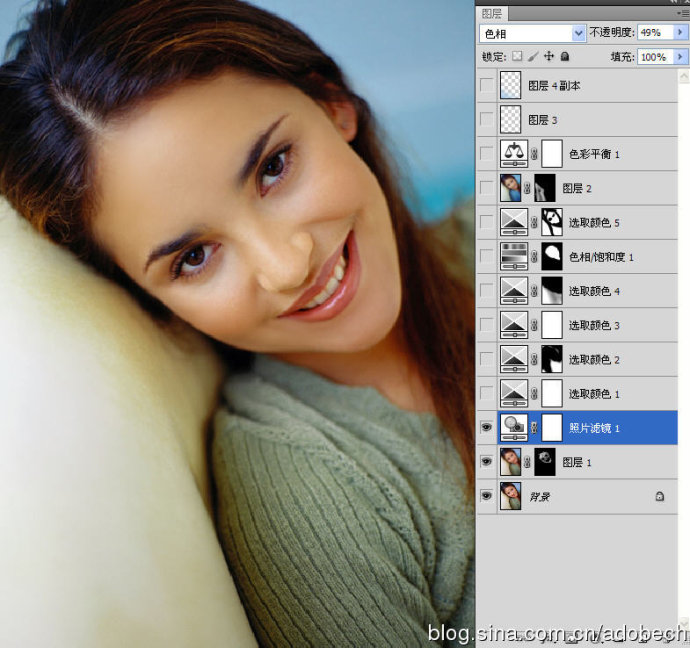This screenshot has width=690, height=648.
Task: Open the fill slider arrow next to 100%
Action: pos(680,57)
